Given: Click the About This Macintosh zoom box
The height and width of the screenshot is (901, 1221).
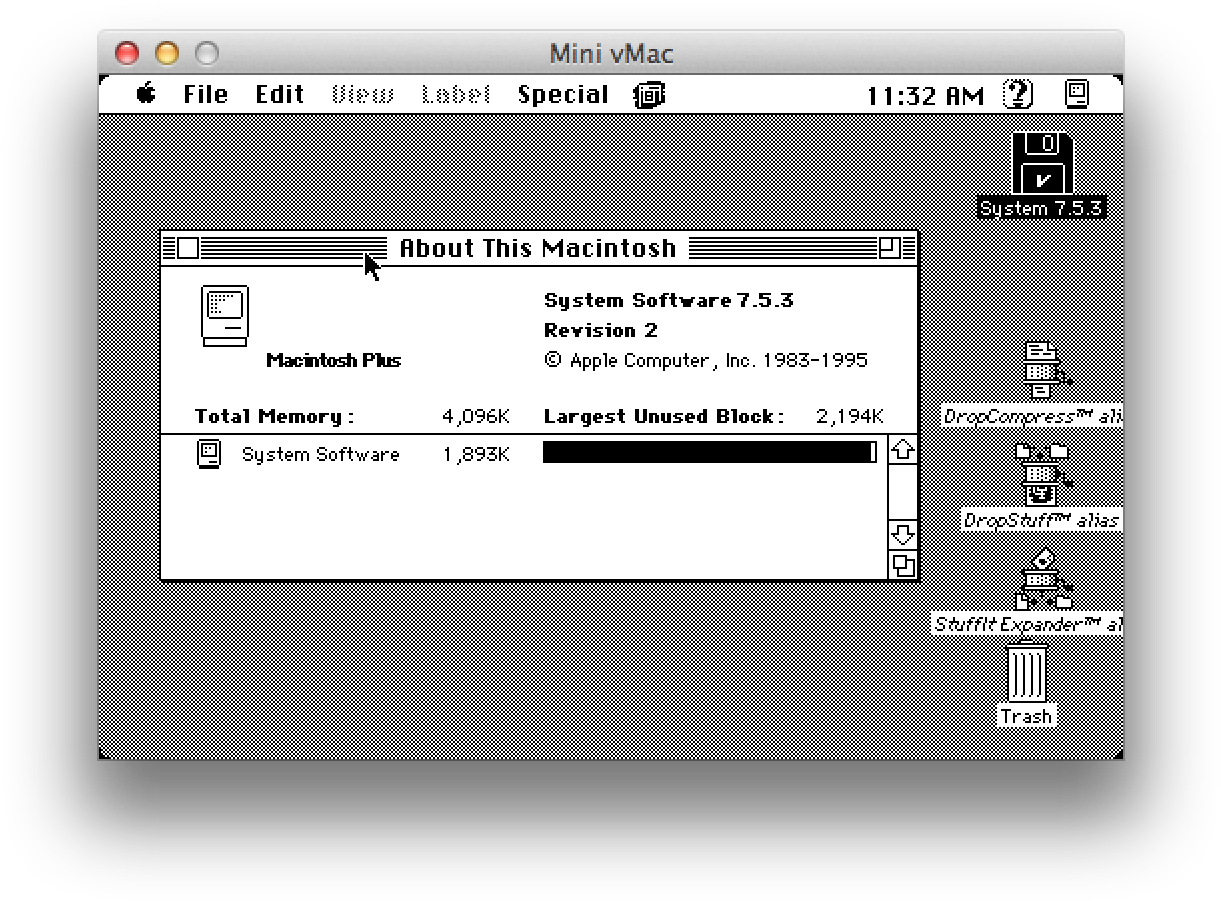Looking at the screenshot, I should click(889, 248).
